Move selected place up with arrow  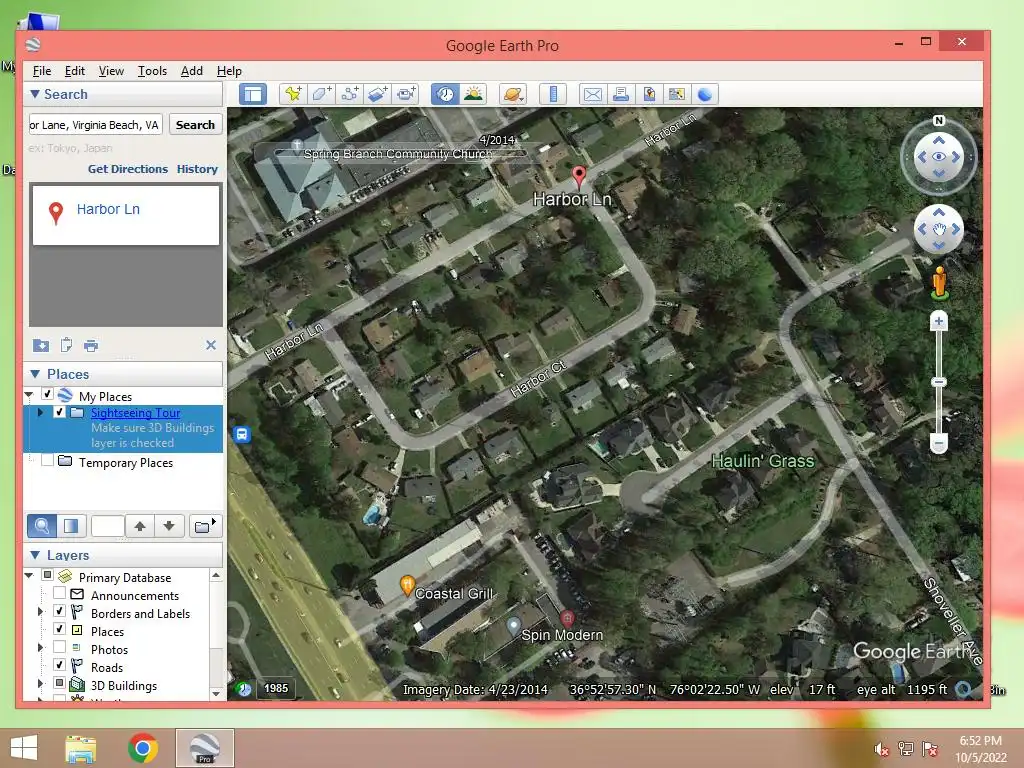pos(140,526)
